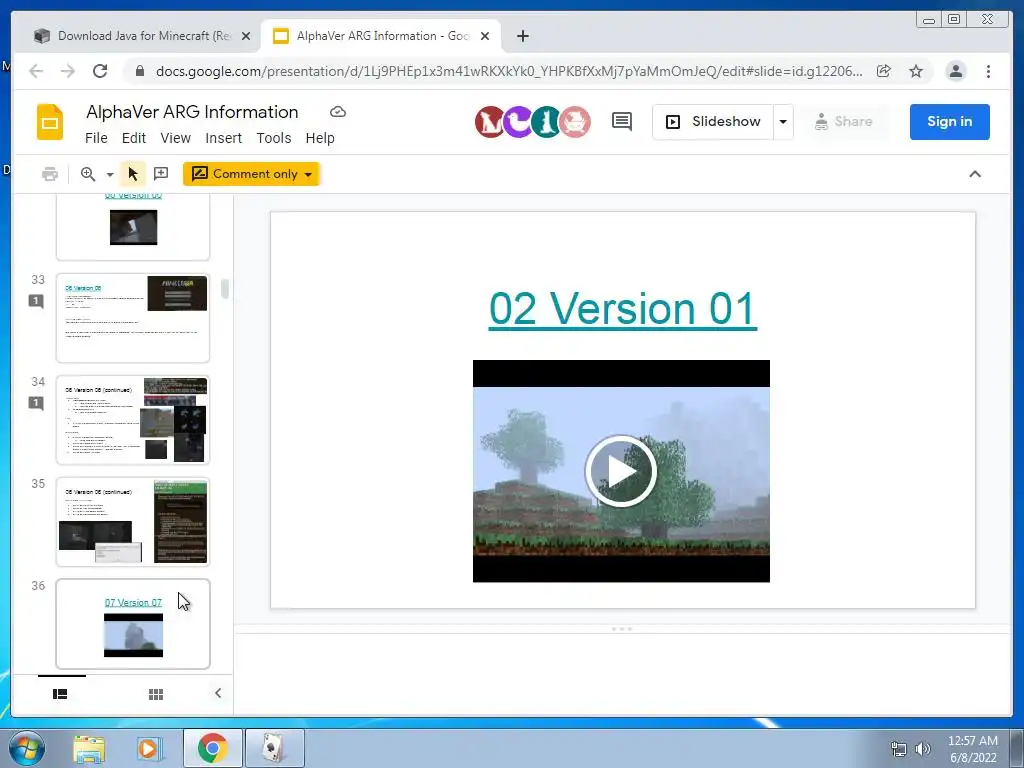
Task: Open the Comment only mode dropdown
Action: click(x=251, y=174)
